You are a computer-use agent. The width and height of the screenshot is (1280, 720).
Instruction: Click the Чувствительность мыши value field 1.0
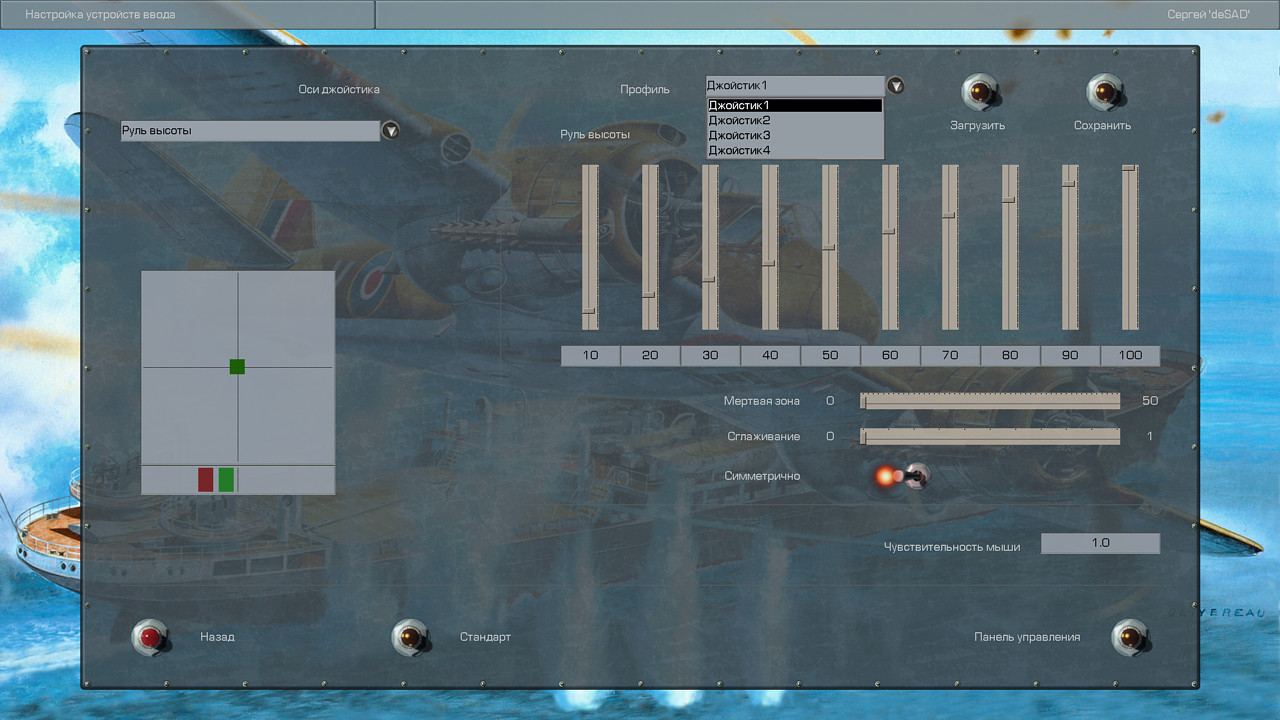click(x=1100, y=543)
